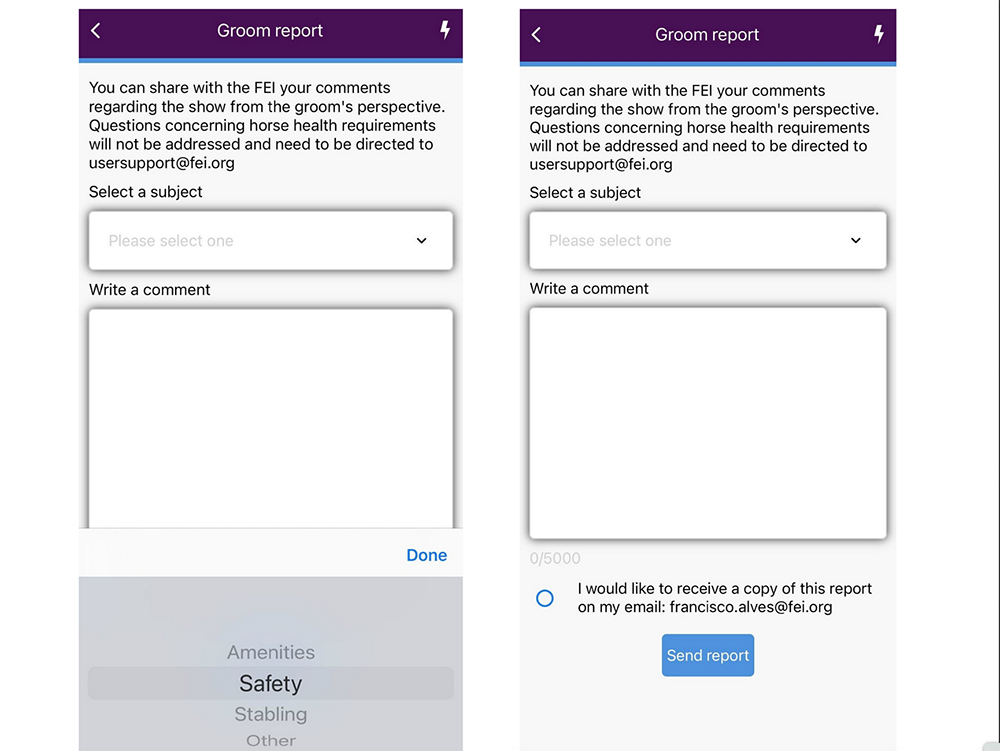Viewport: 1000px width, 751px height.
Task: Tap right 'Groom report' header title
Action: (x=707, y=34)
